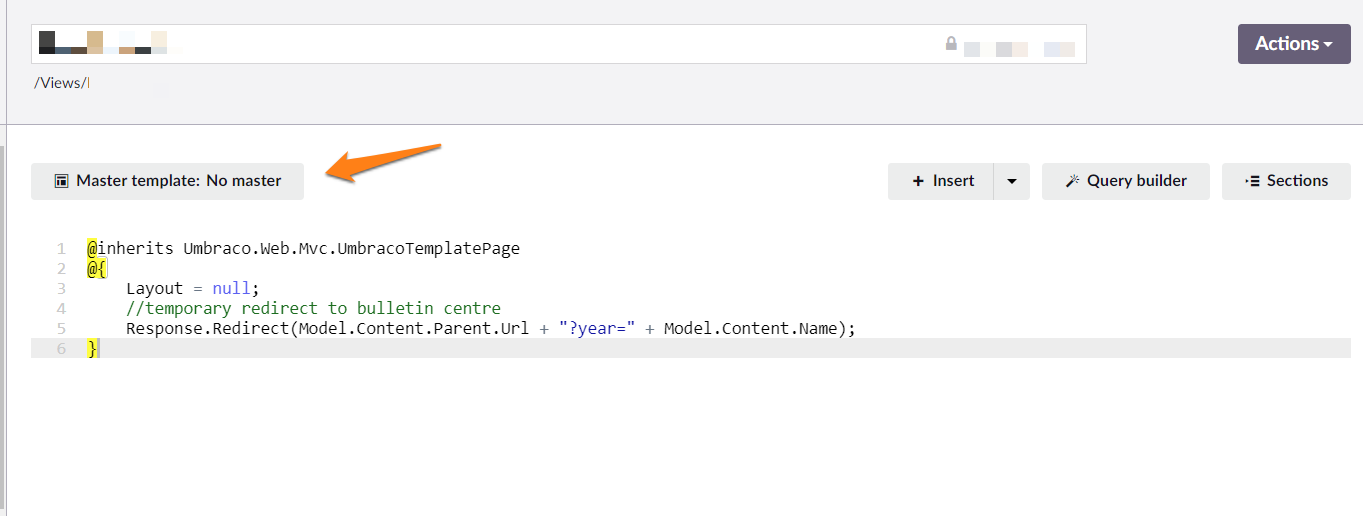Image resolution: width=1363 pixels, height=516 pixels.
Task: Click the "?year=" string literal
Action: click(597, 328)
